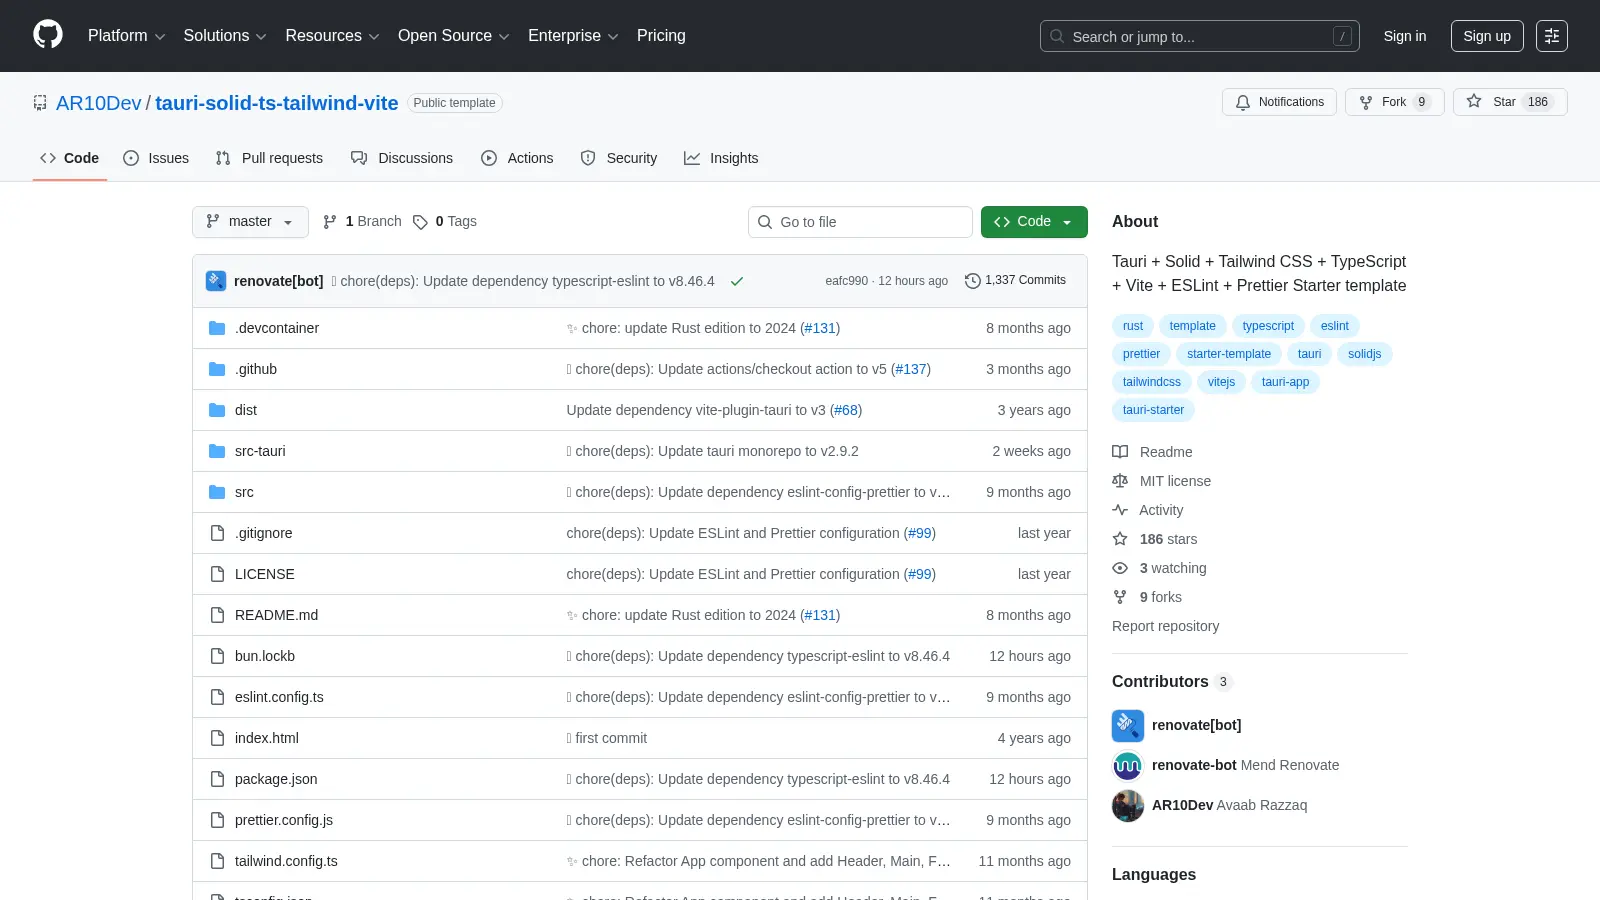Fork this repository
The height and width of the screenshot is (900, 1600).
point(1394,102)
